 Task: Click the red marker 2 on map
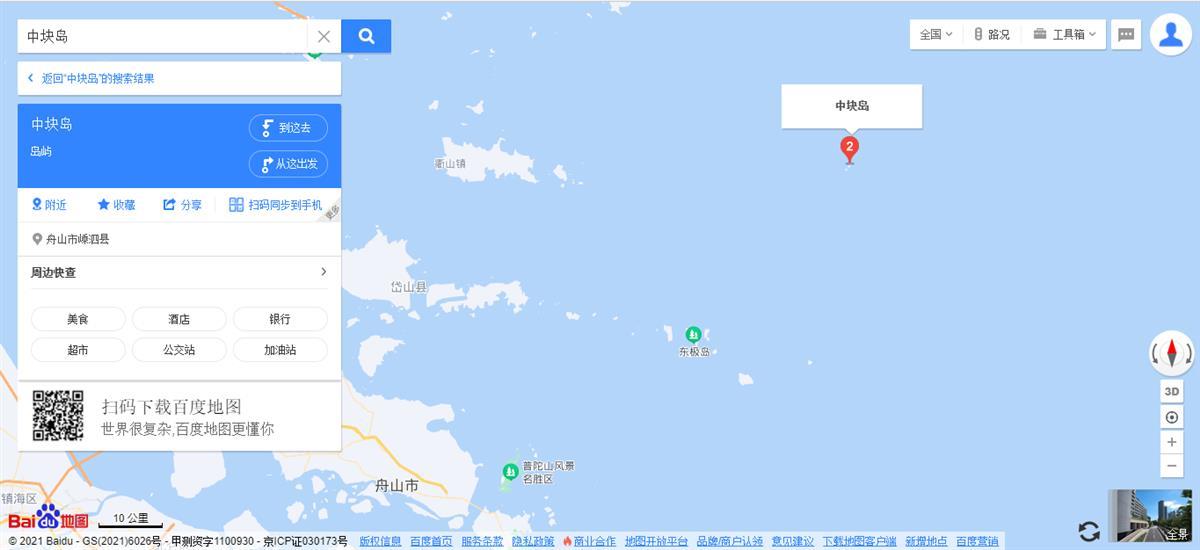849,149
